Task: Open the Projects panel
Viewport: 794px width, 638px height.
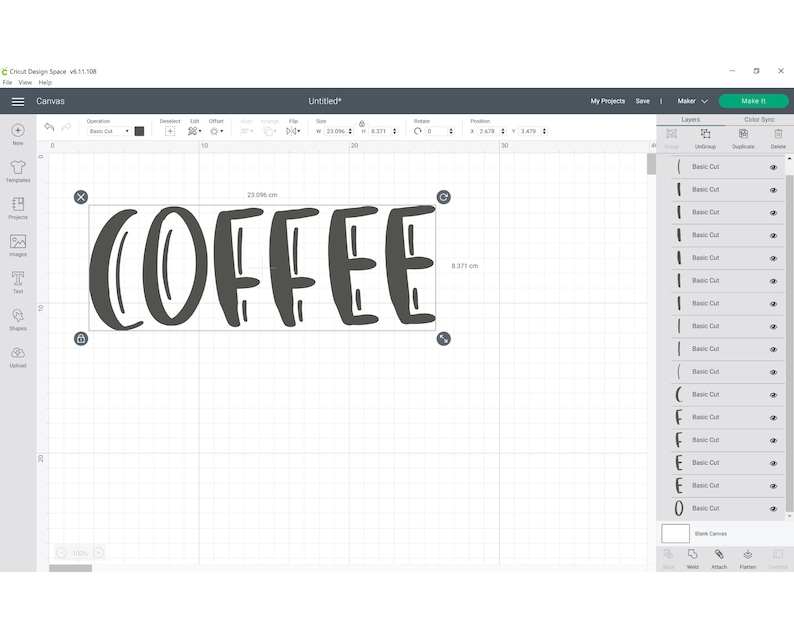Action: pos(18,209)
